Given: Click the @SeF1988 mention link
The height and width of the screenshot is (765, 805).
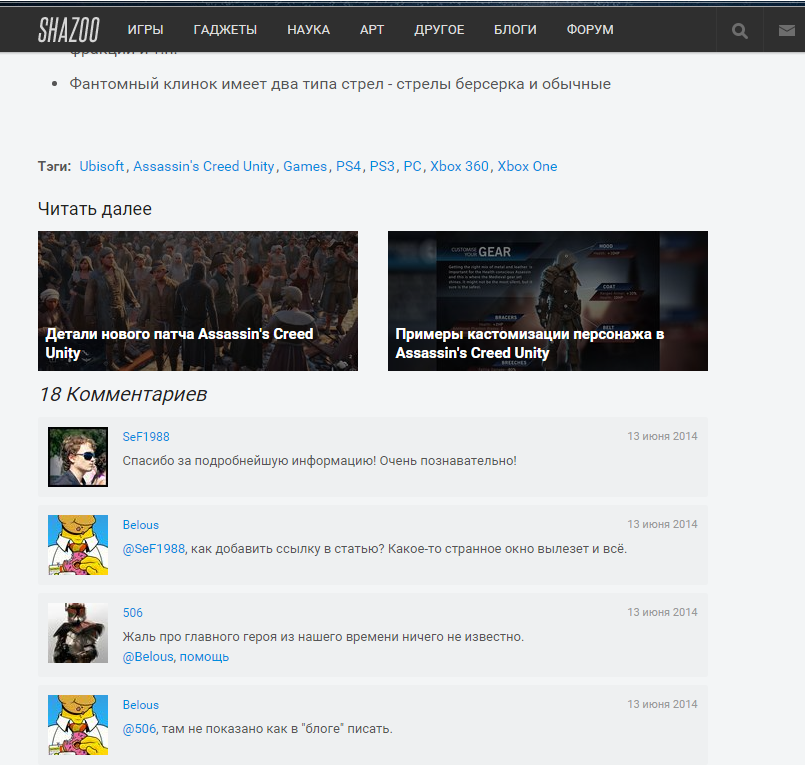Looking at the screenshot, I should pyautogui.click(x=154, y=549).
